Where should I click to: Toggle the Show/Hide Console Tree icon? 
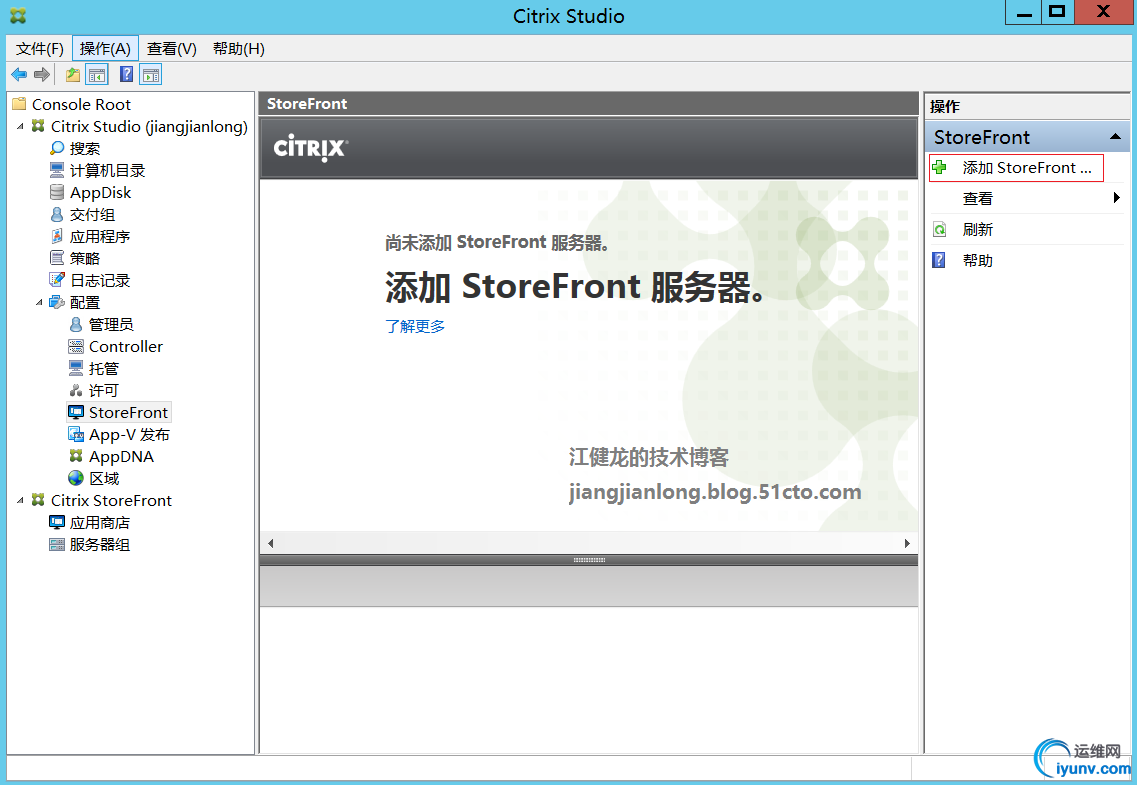tap(96, 74)
